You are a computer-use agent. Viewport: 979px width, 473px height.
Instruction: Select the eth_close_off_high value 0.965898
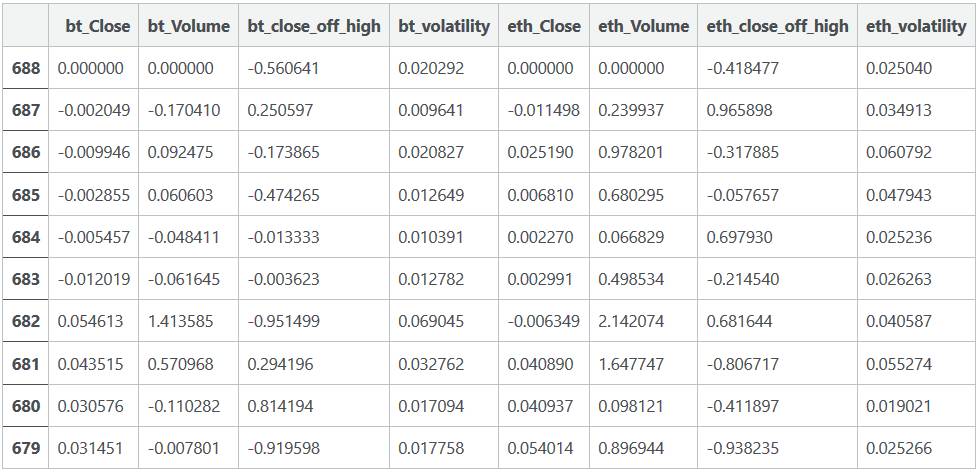coord(739,110)
